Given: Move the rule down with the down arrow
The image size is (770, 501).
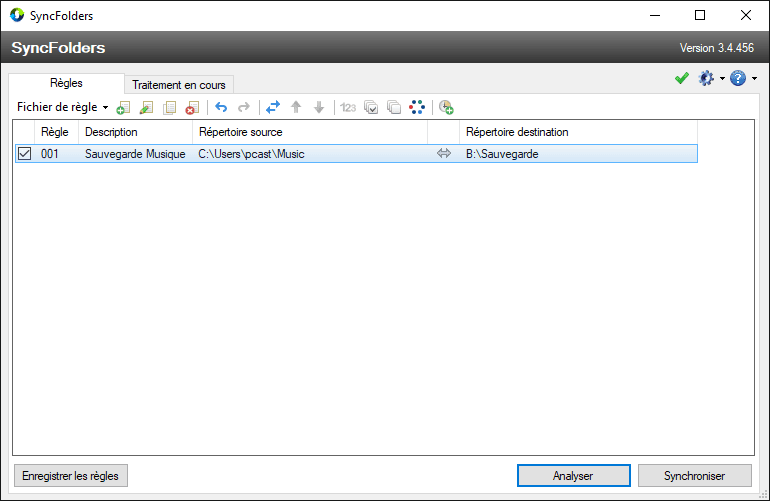Looking at the screenshot, I should coord(319,107).
